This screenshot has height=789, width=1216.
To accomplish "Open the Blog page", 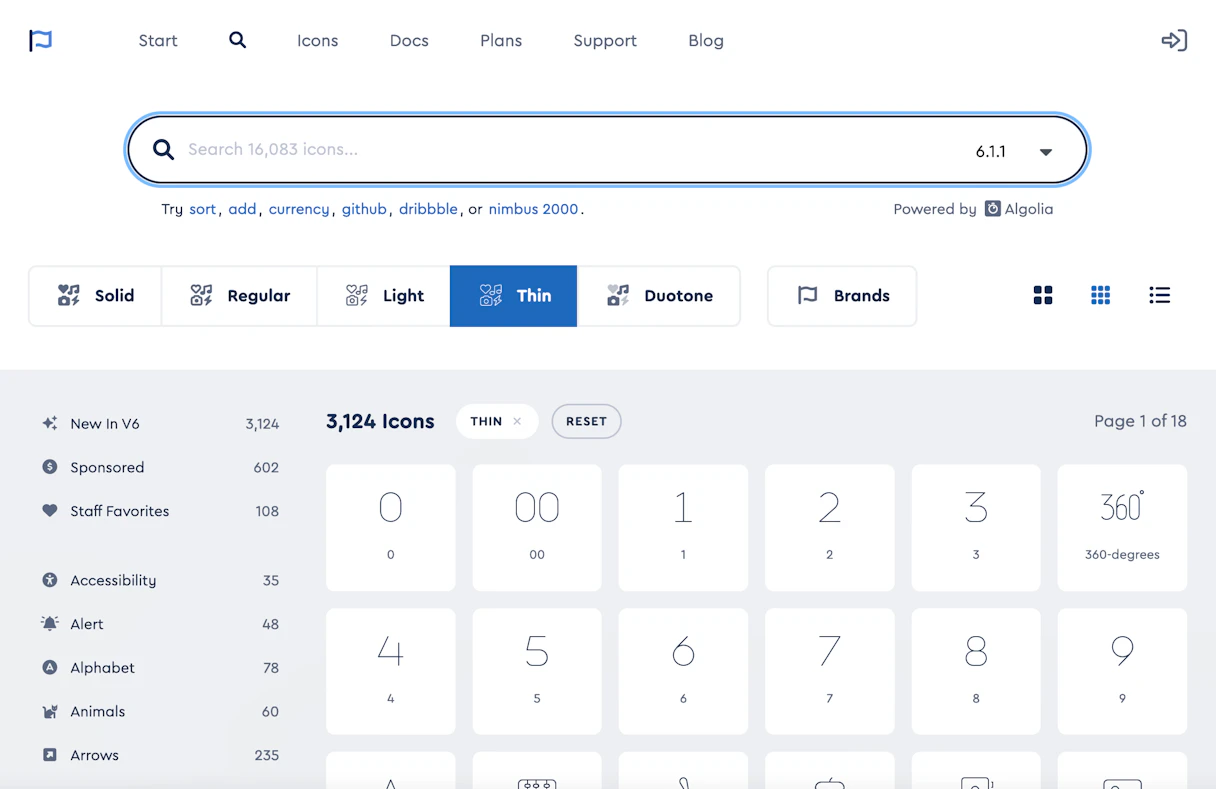I will coord(706,41).
